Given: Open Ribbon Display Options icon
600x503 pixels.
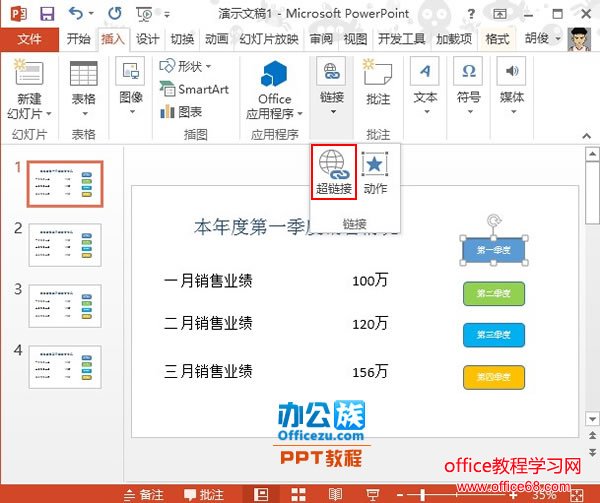Looking at the screenshot, I should click(x=500, y=14).
